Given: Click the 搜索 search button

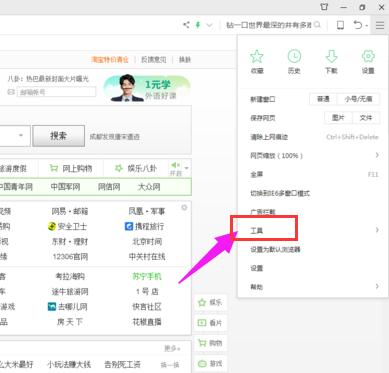Looking at the screenshot, I should tap(59, 136).
